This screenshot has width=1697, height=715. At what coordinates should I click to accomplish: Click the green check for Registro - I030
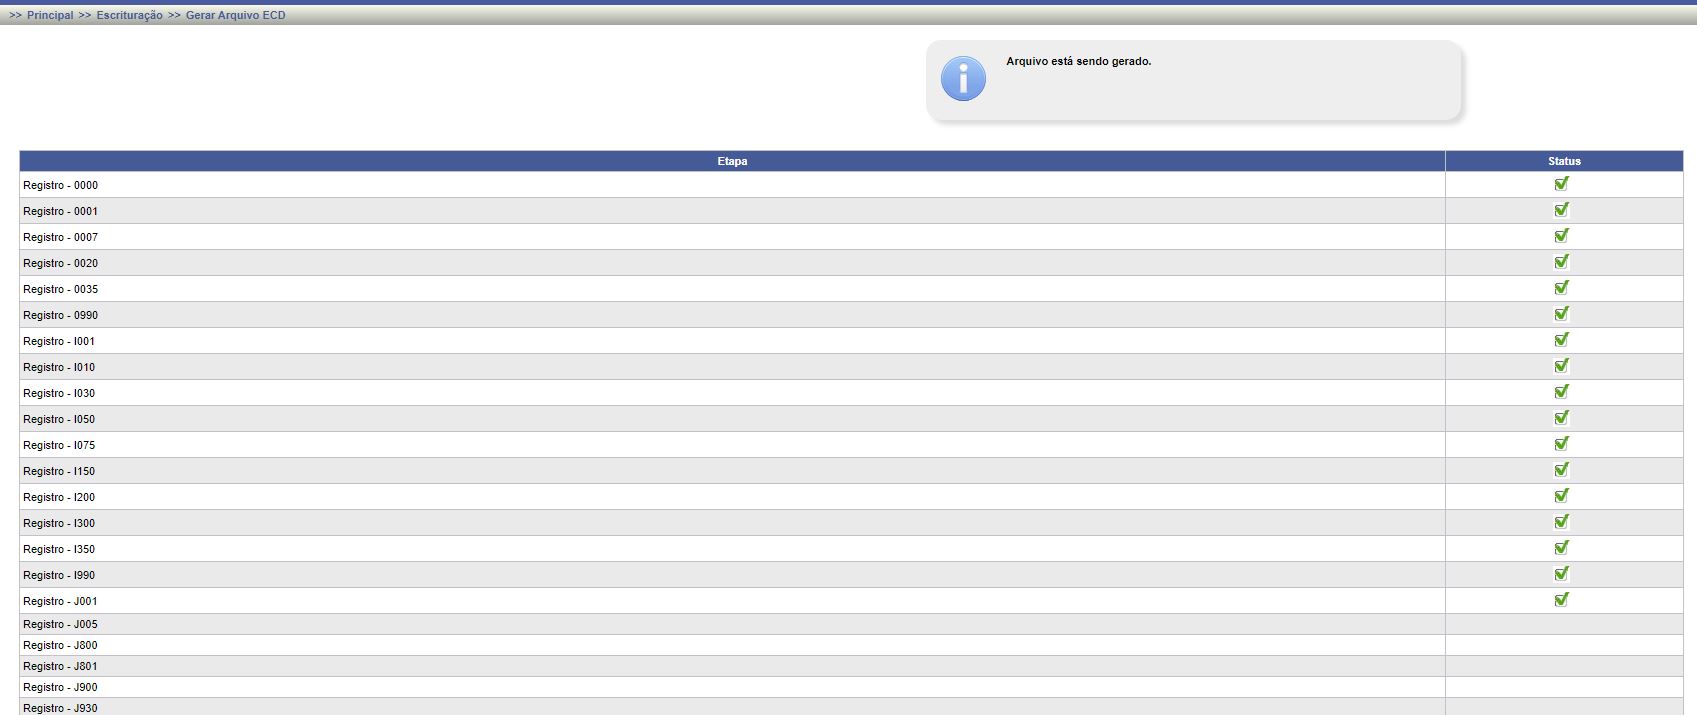pos(1561,391)
